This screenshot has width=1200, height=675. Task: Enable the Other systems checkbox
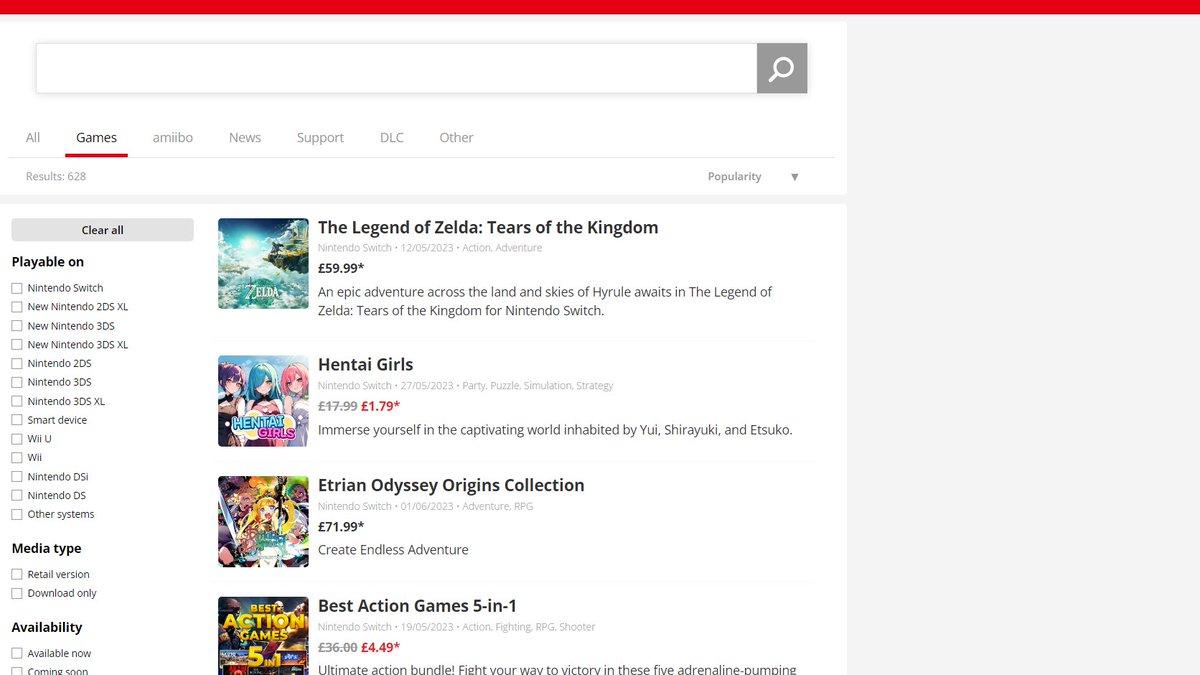[x=17, y=514]
